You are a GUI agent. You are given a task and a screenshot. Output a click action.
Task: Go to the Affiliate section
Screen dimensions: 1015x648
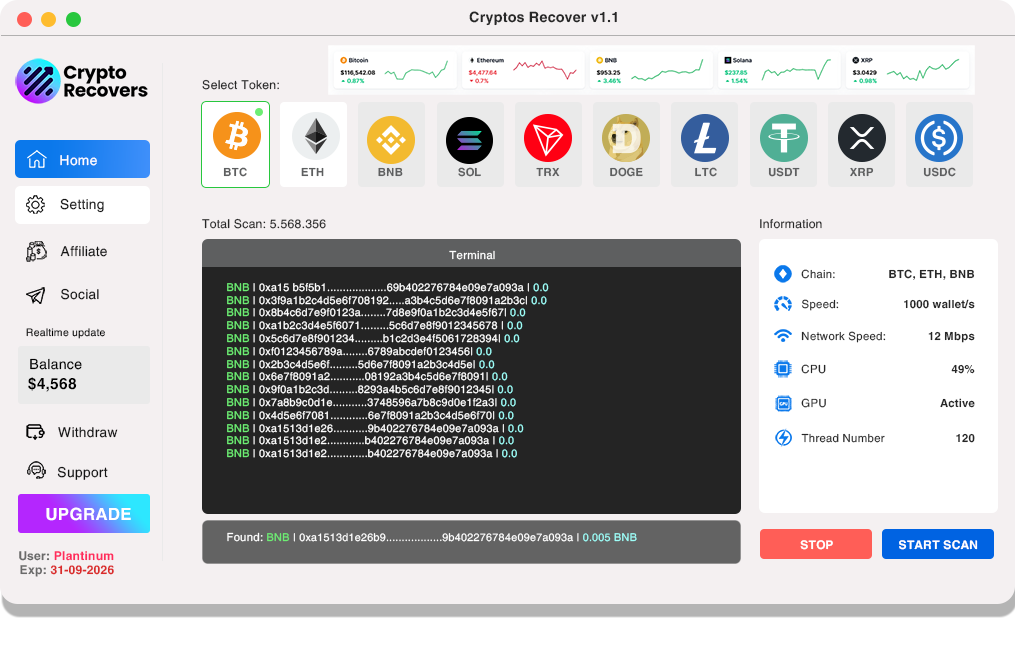[x=82, y=252]
